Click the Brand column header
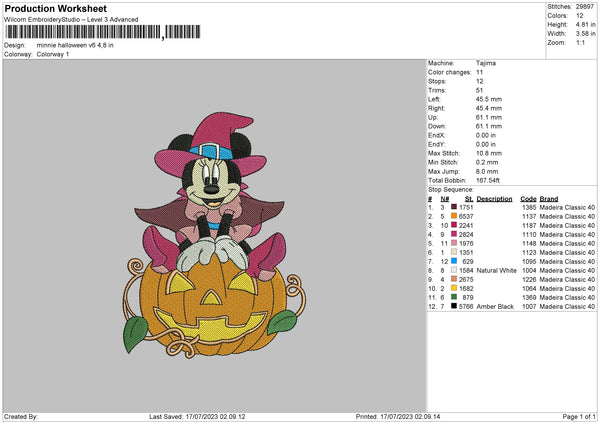600x424 pixels. (x=549, y=198)
